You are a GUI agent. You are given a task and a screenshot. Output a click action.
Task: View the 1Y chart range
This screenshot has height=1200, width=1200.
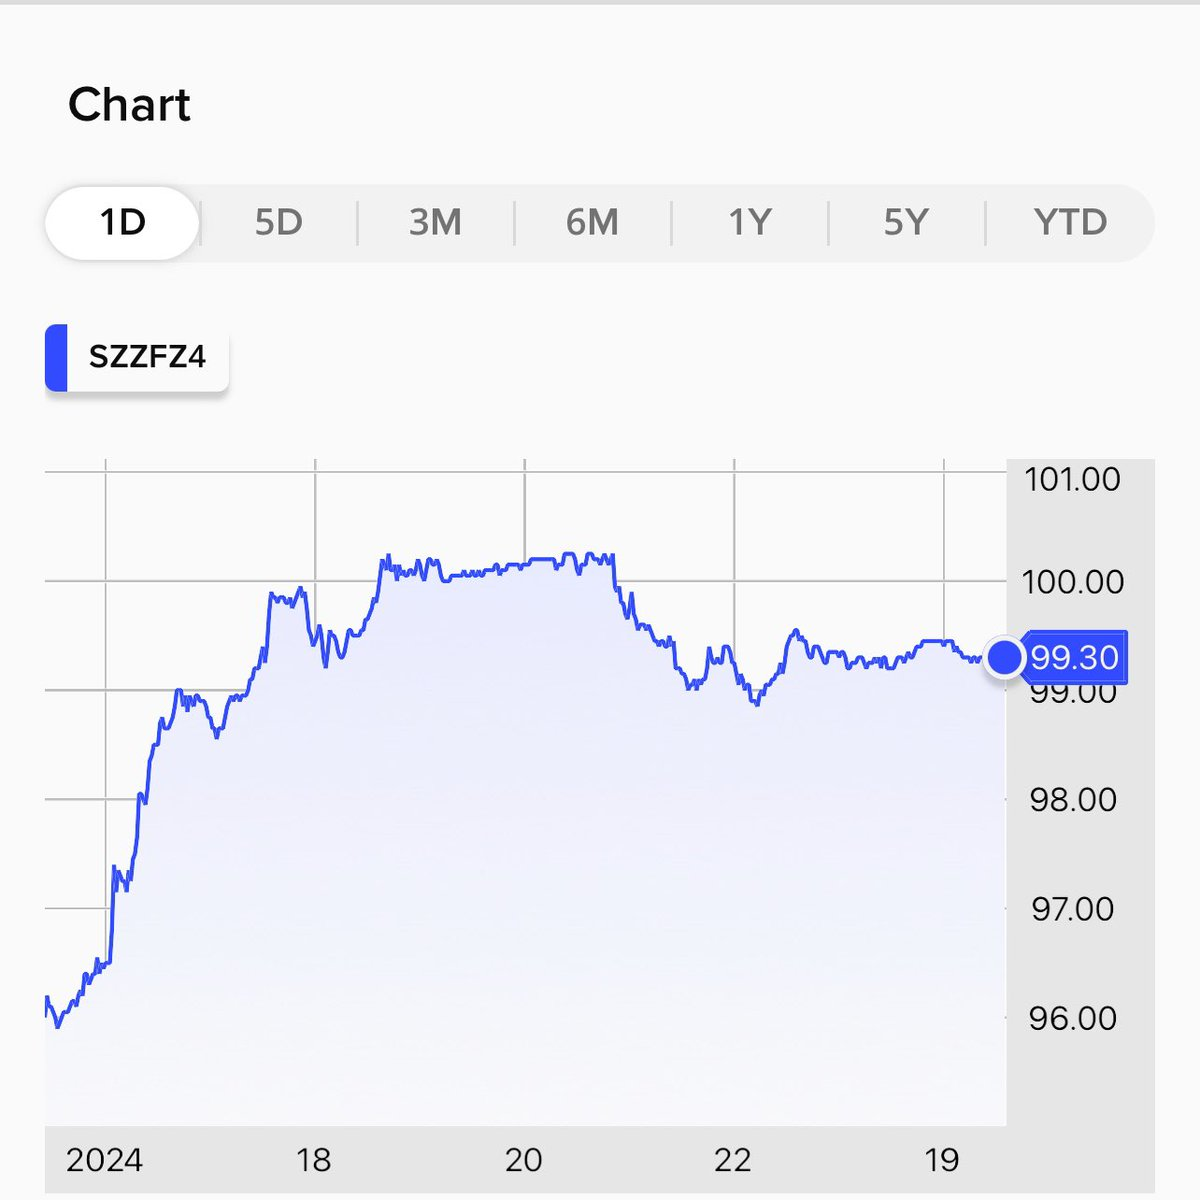point(749,222)
